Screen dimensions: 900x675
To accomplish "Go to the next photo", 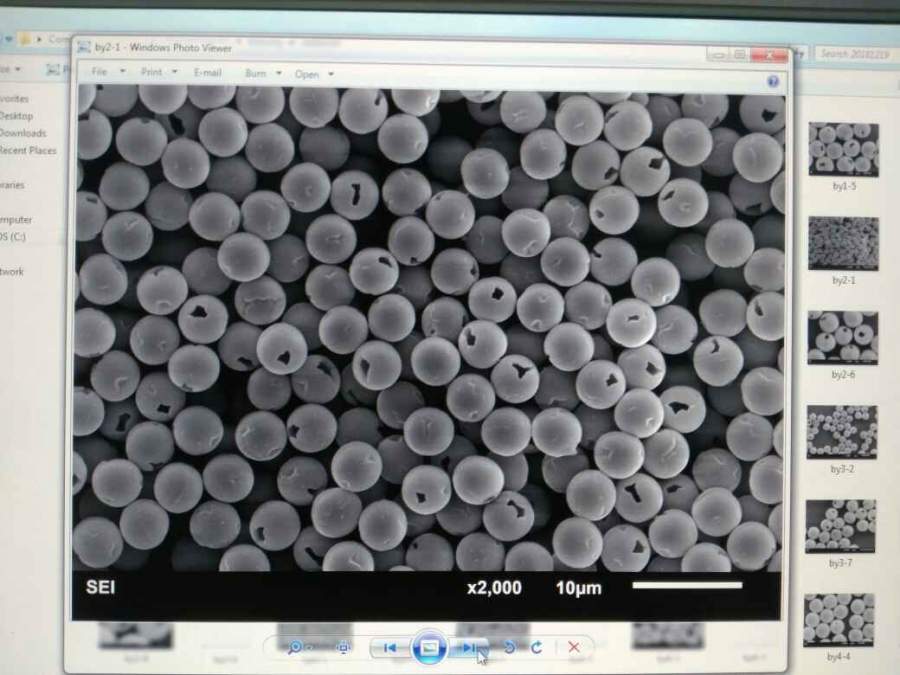I will click(468, 648).
